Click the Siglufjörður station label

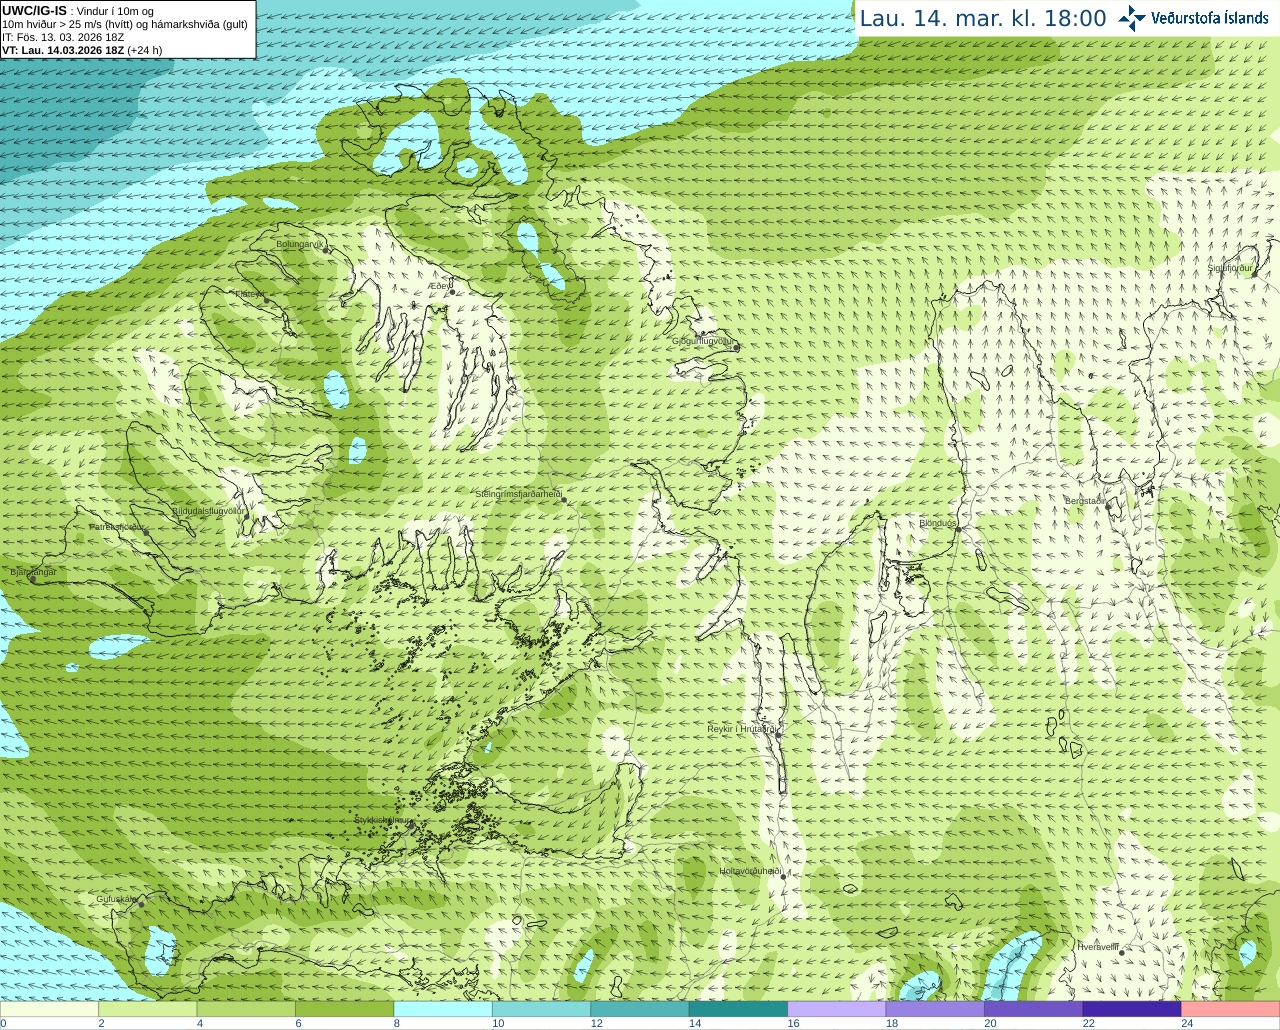[1229, 268]
